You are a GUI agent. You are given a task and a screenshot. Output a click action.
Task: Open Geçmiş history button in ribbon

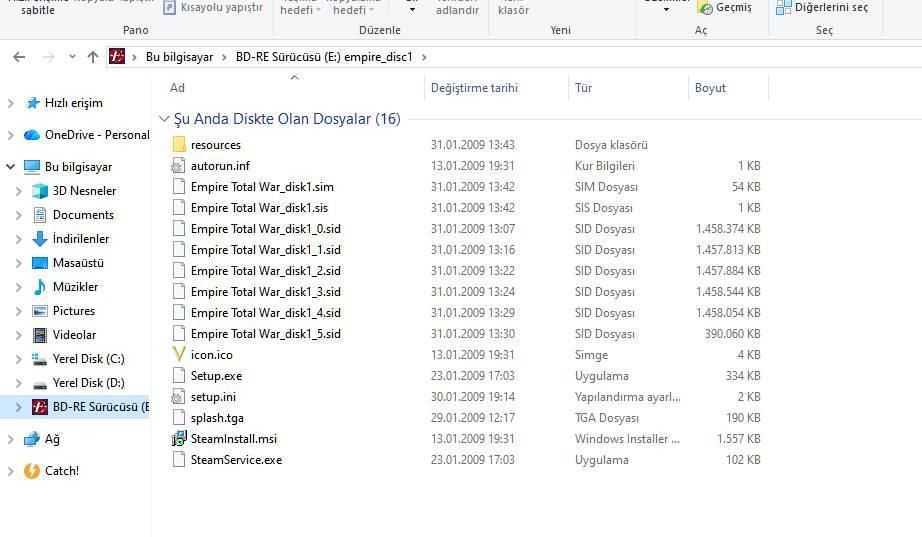click(724, 8)
